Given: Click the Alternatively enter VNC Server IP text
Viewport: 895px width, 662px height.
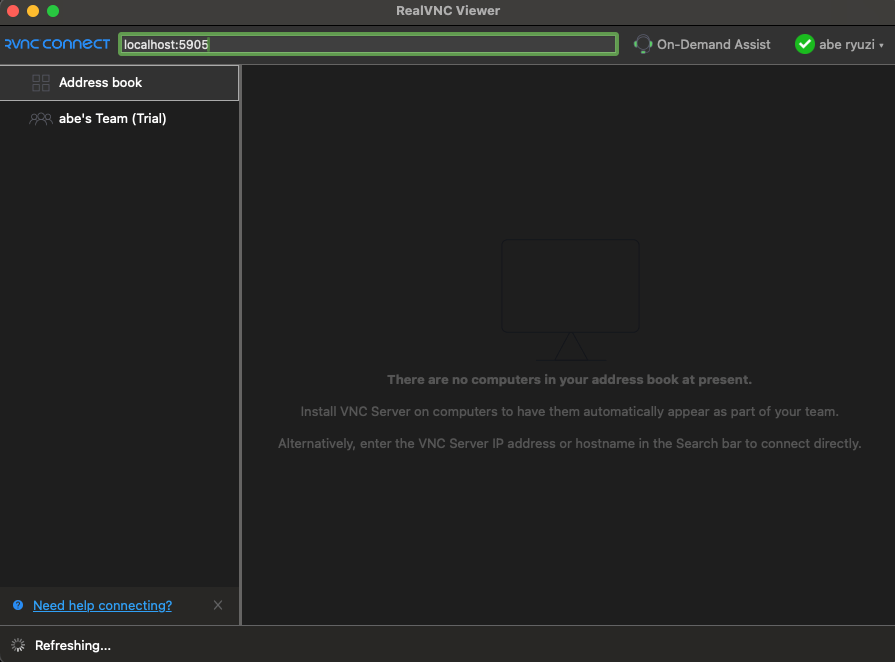Looking at the screenshot, I should pos(569,443).
